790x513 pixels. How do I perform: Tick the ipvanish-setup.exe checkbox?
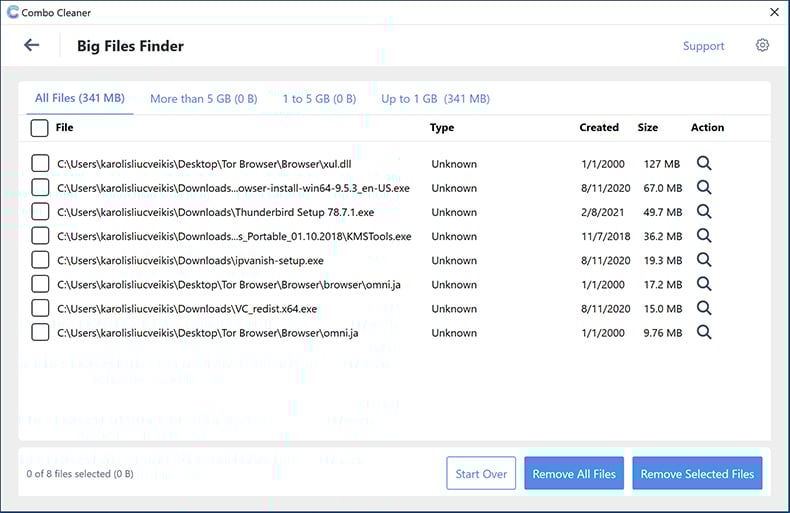40,260
